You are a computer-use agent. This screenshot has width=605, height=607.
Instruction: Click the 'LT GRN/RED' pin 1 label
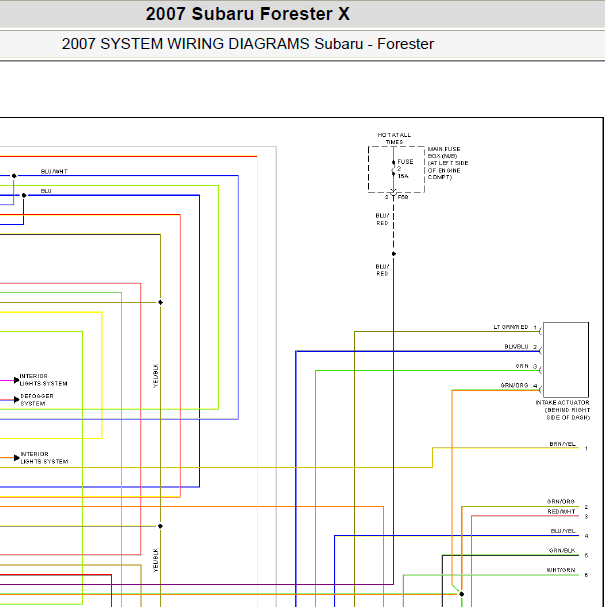(511, 327)
